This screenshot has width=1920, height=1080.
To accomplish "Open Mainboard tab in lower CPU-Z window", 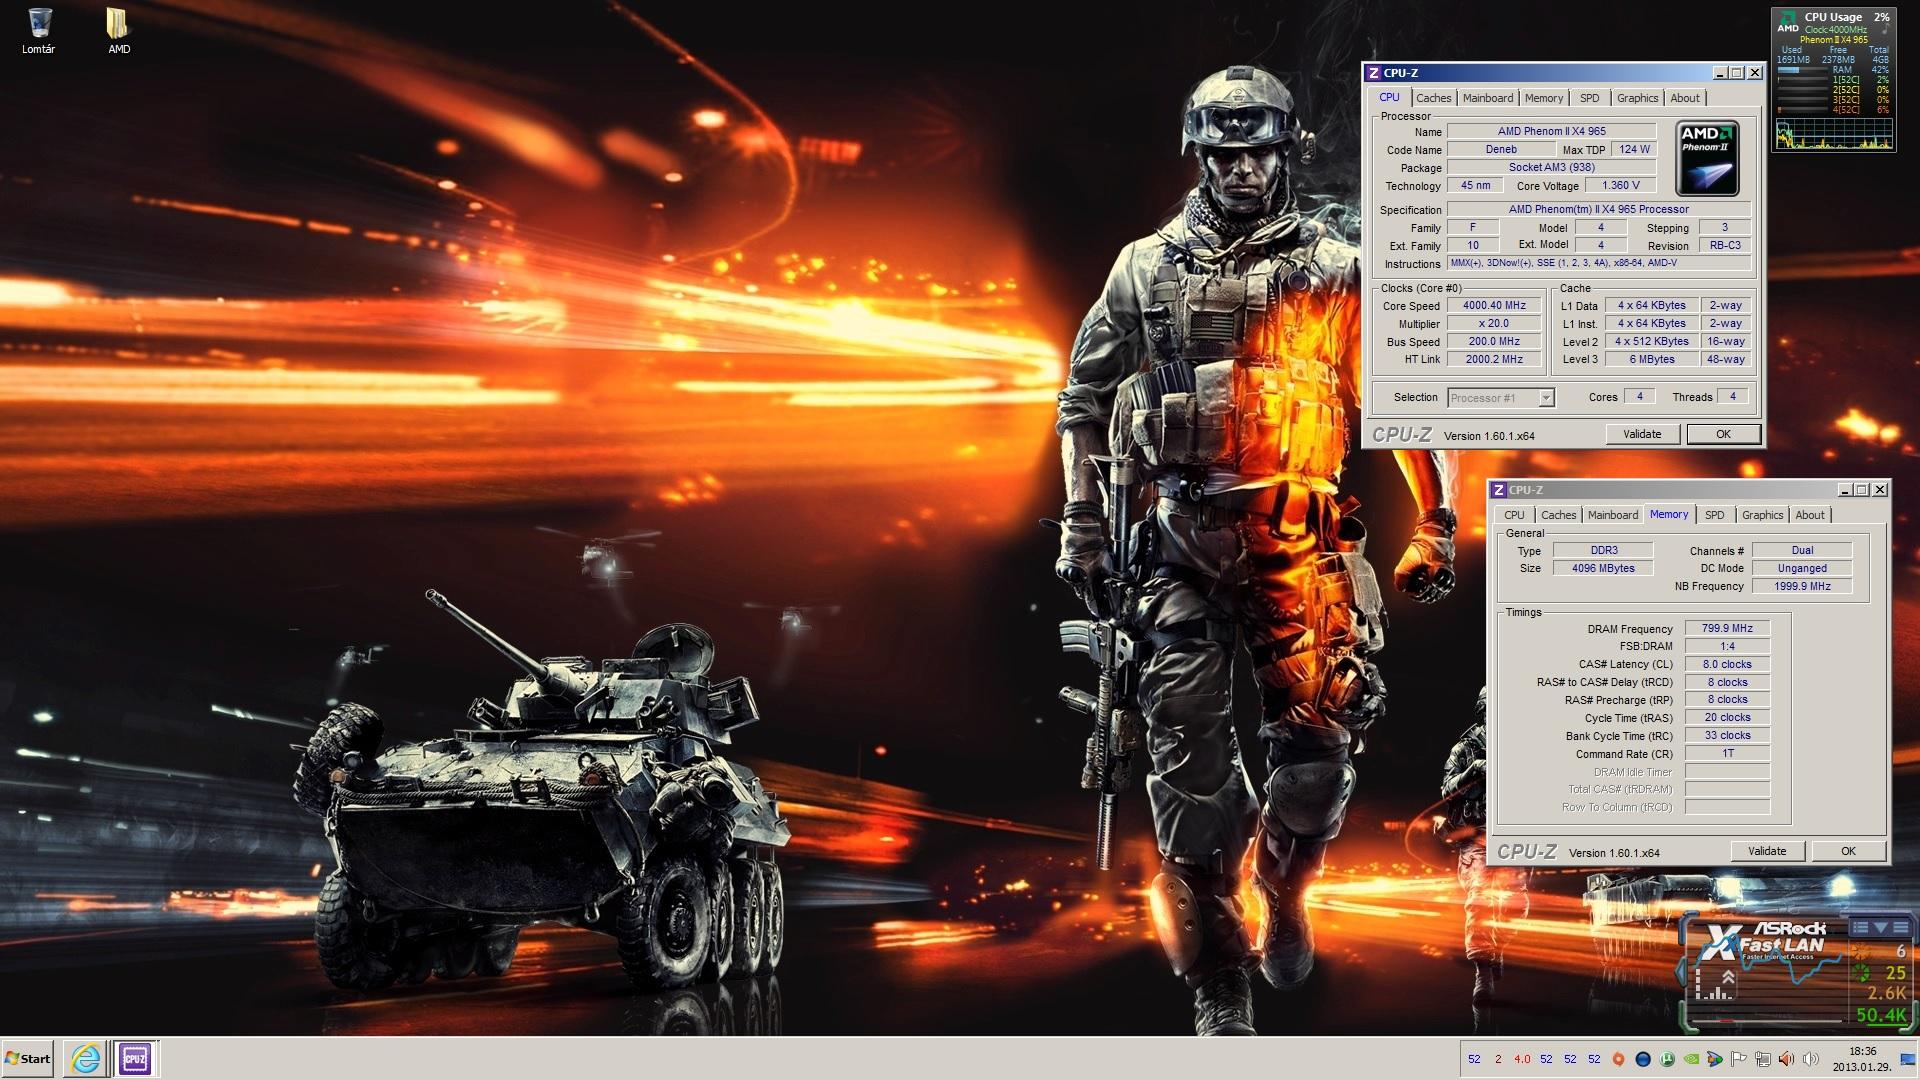I will coord(1613,515).
